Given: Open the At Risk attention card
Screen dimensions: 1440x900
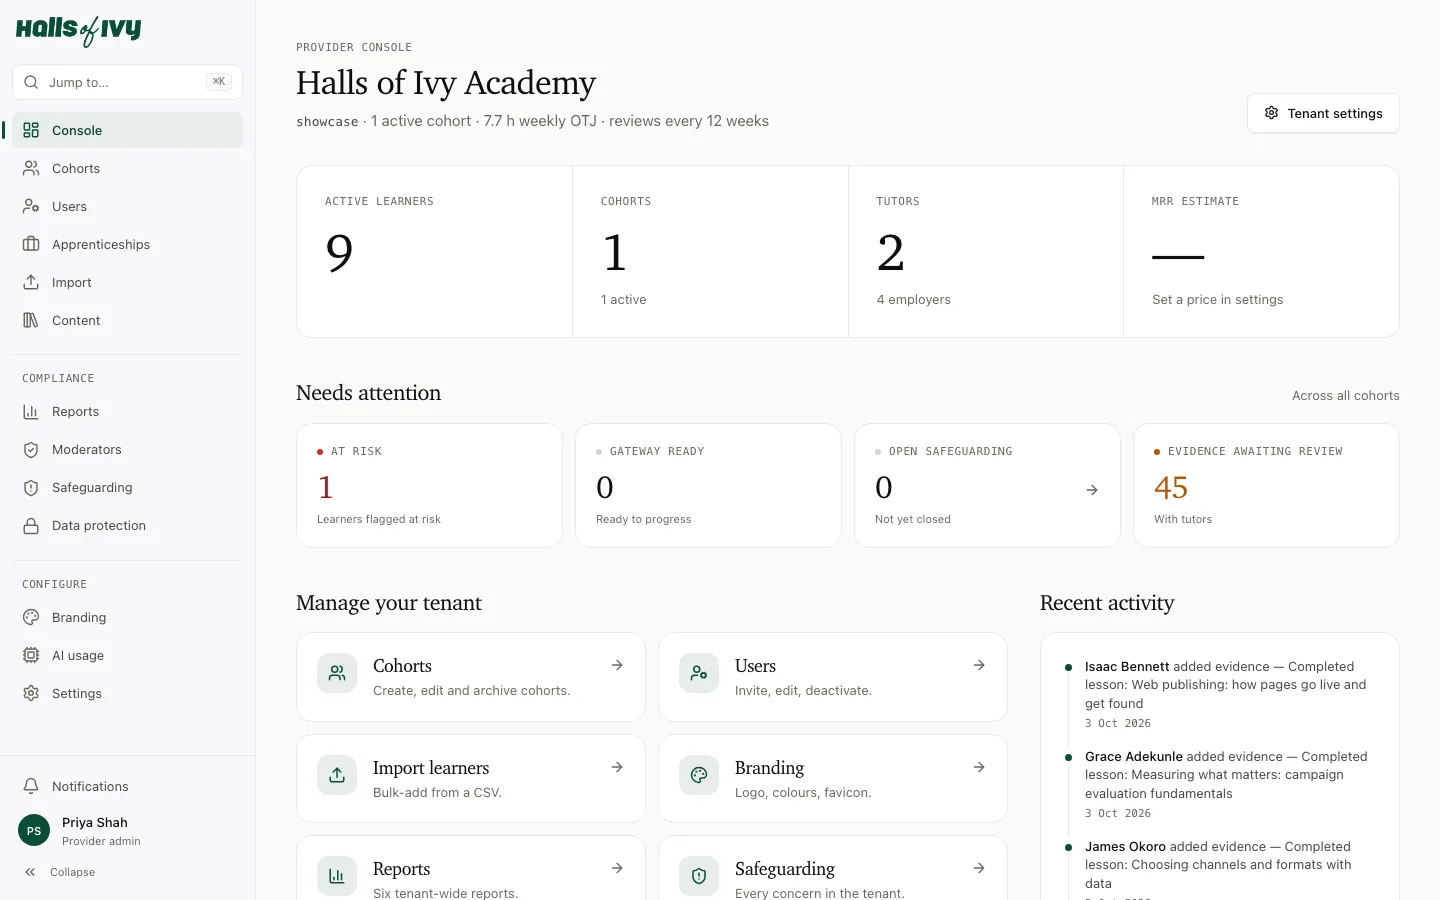Looking at the screenshot, I should click(x=430, y=485).
